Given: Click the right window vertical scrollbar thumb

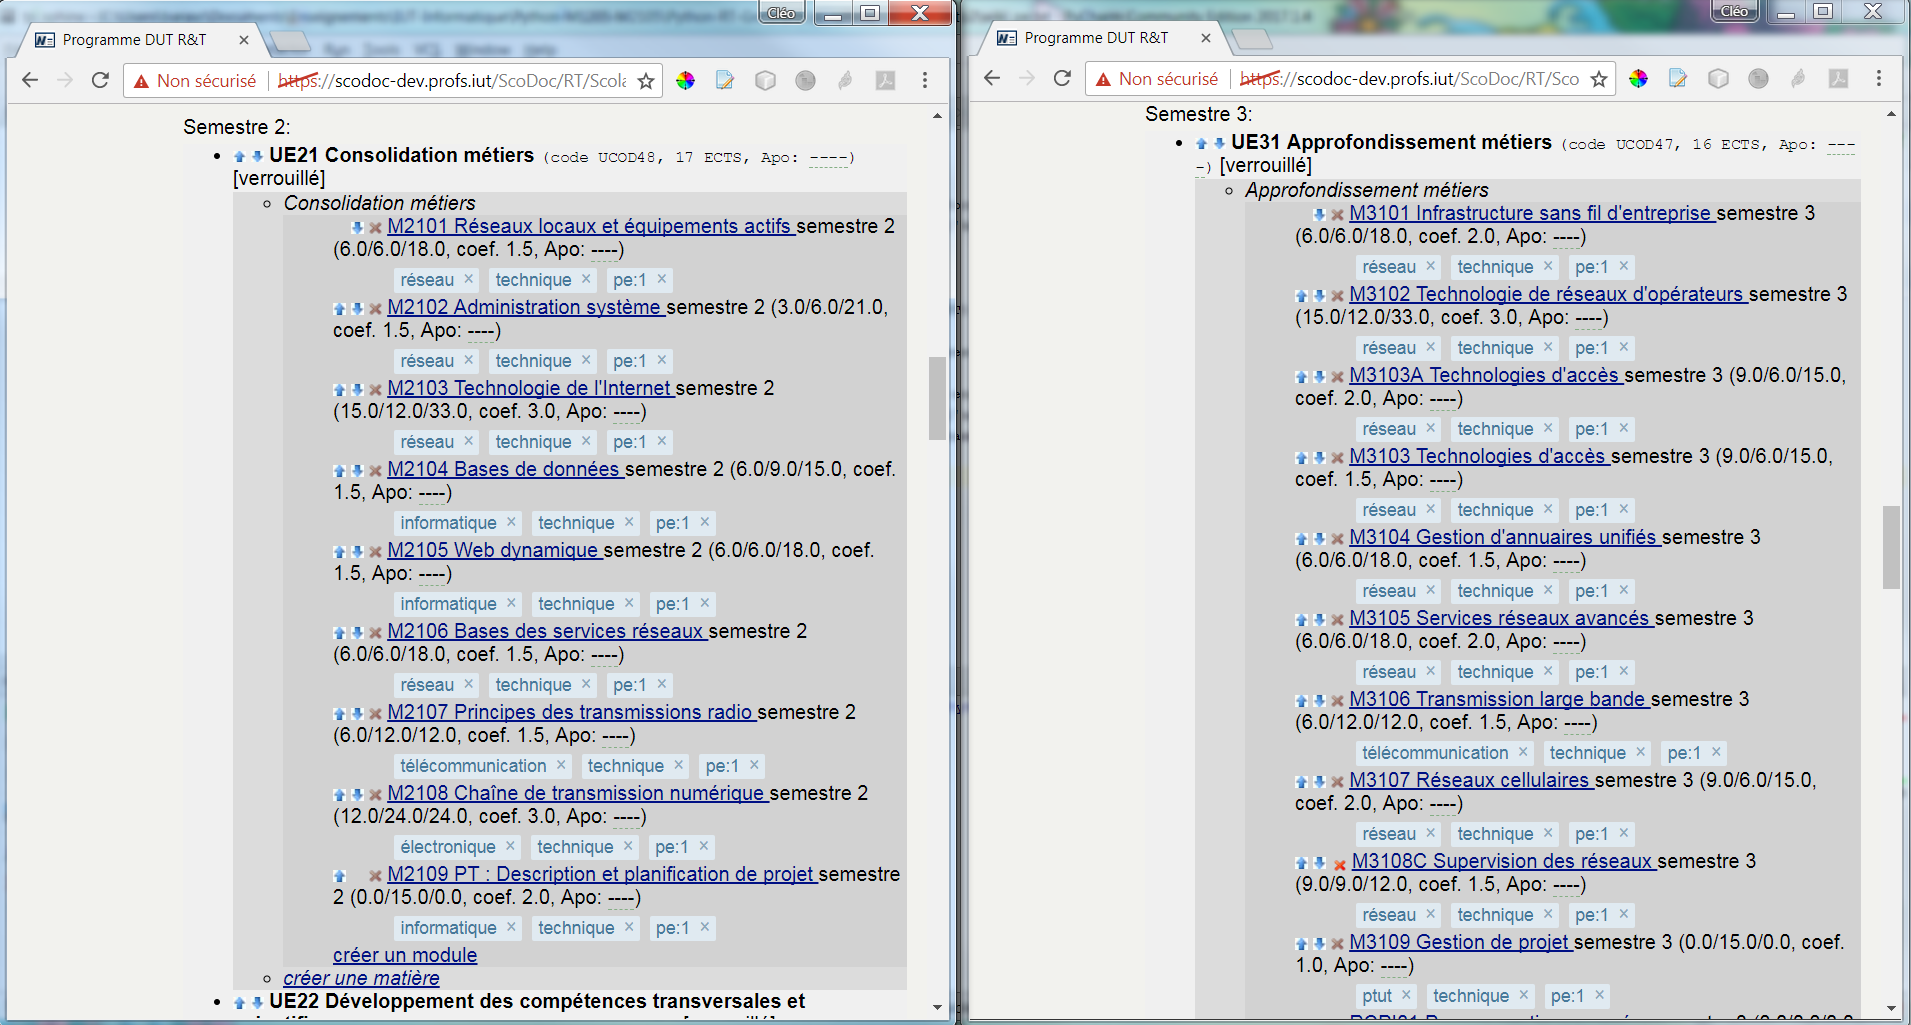Looking at the screenshot, I should coord(1891,547).
